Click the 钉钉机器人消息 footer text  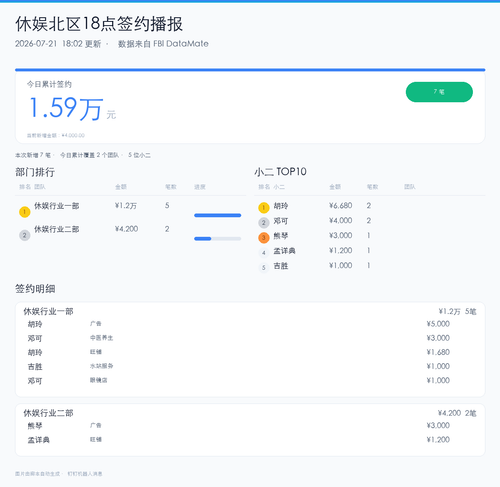tap(85, 474)
